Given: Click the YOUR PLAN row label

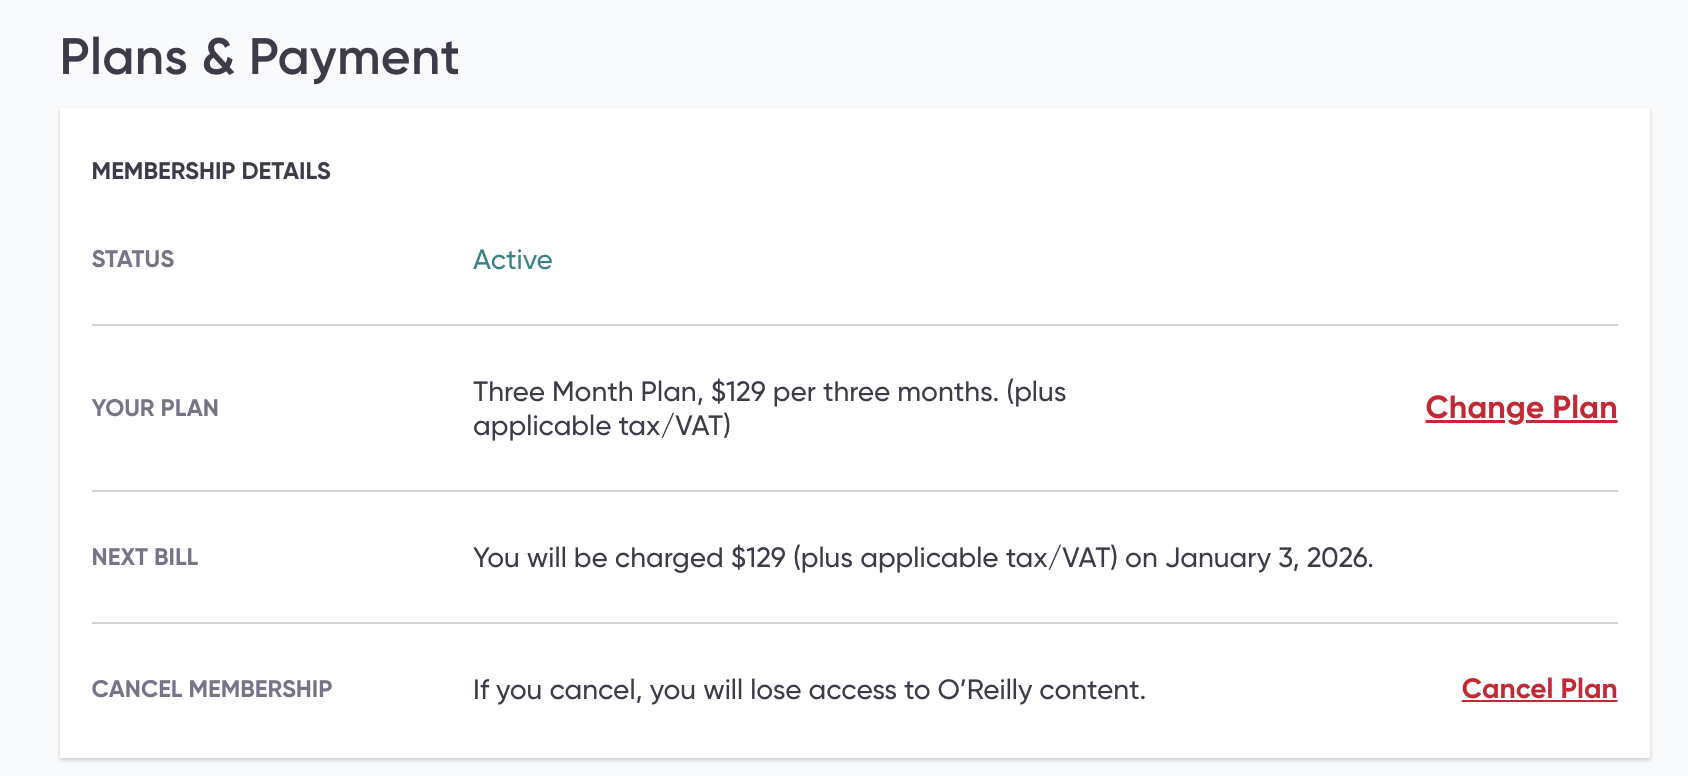Looking at the screenshot, I should (x=155, y=408).
